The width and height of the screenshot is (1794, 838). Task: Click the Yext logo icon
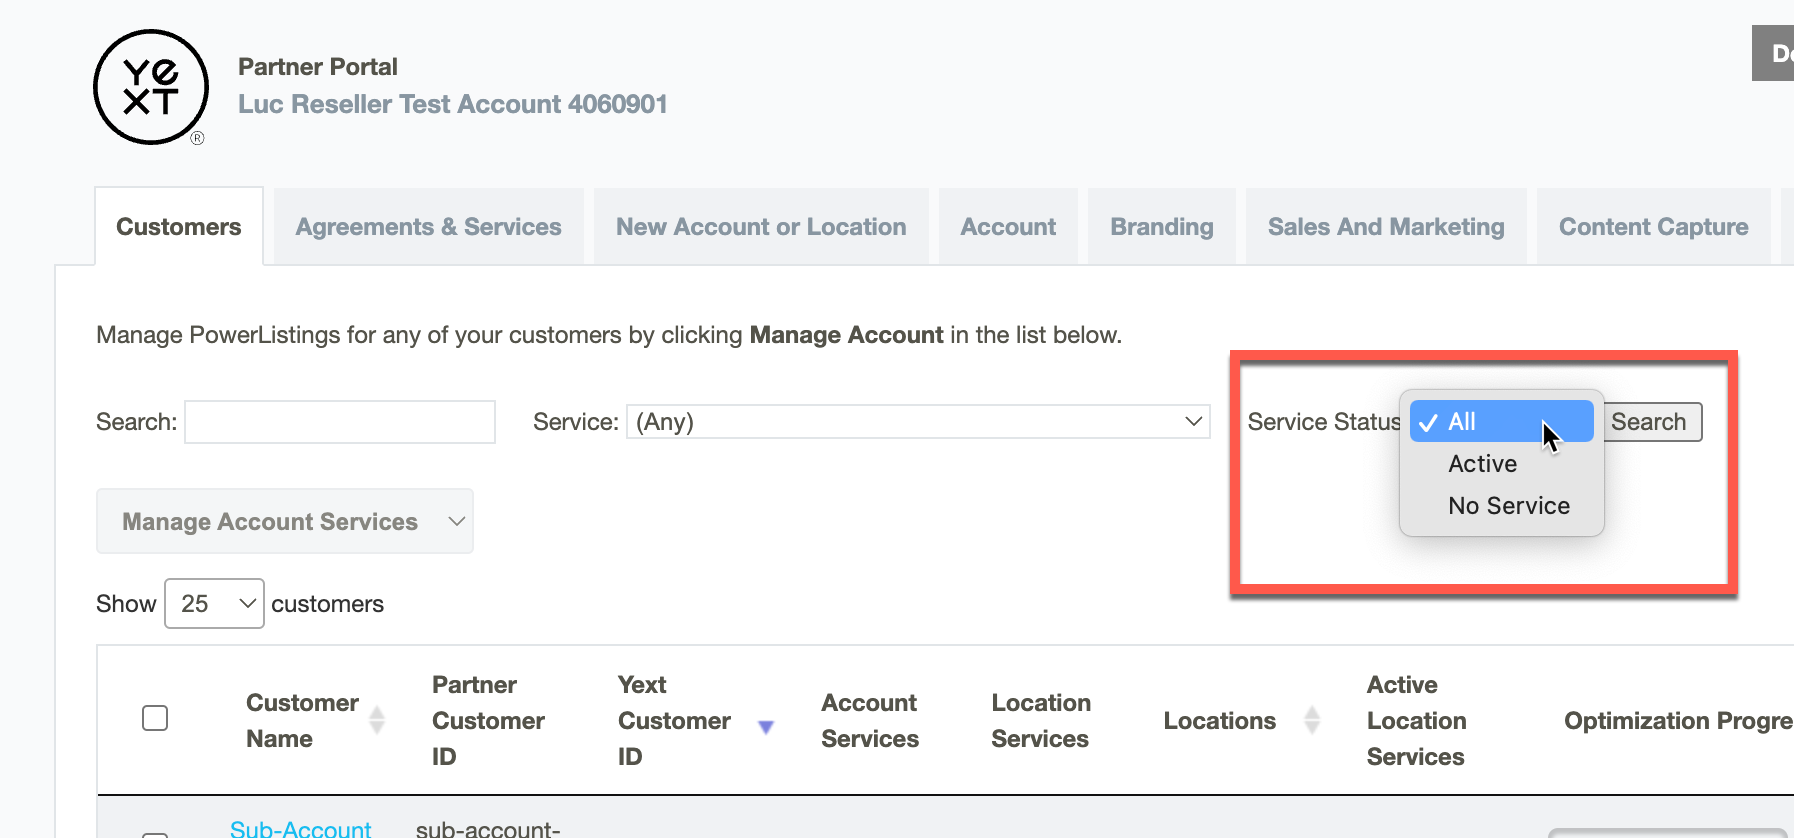(x=151, y=88)
